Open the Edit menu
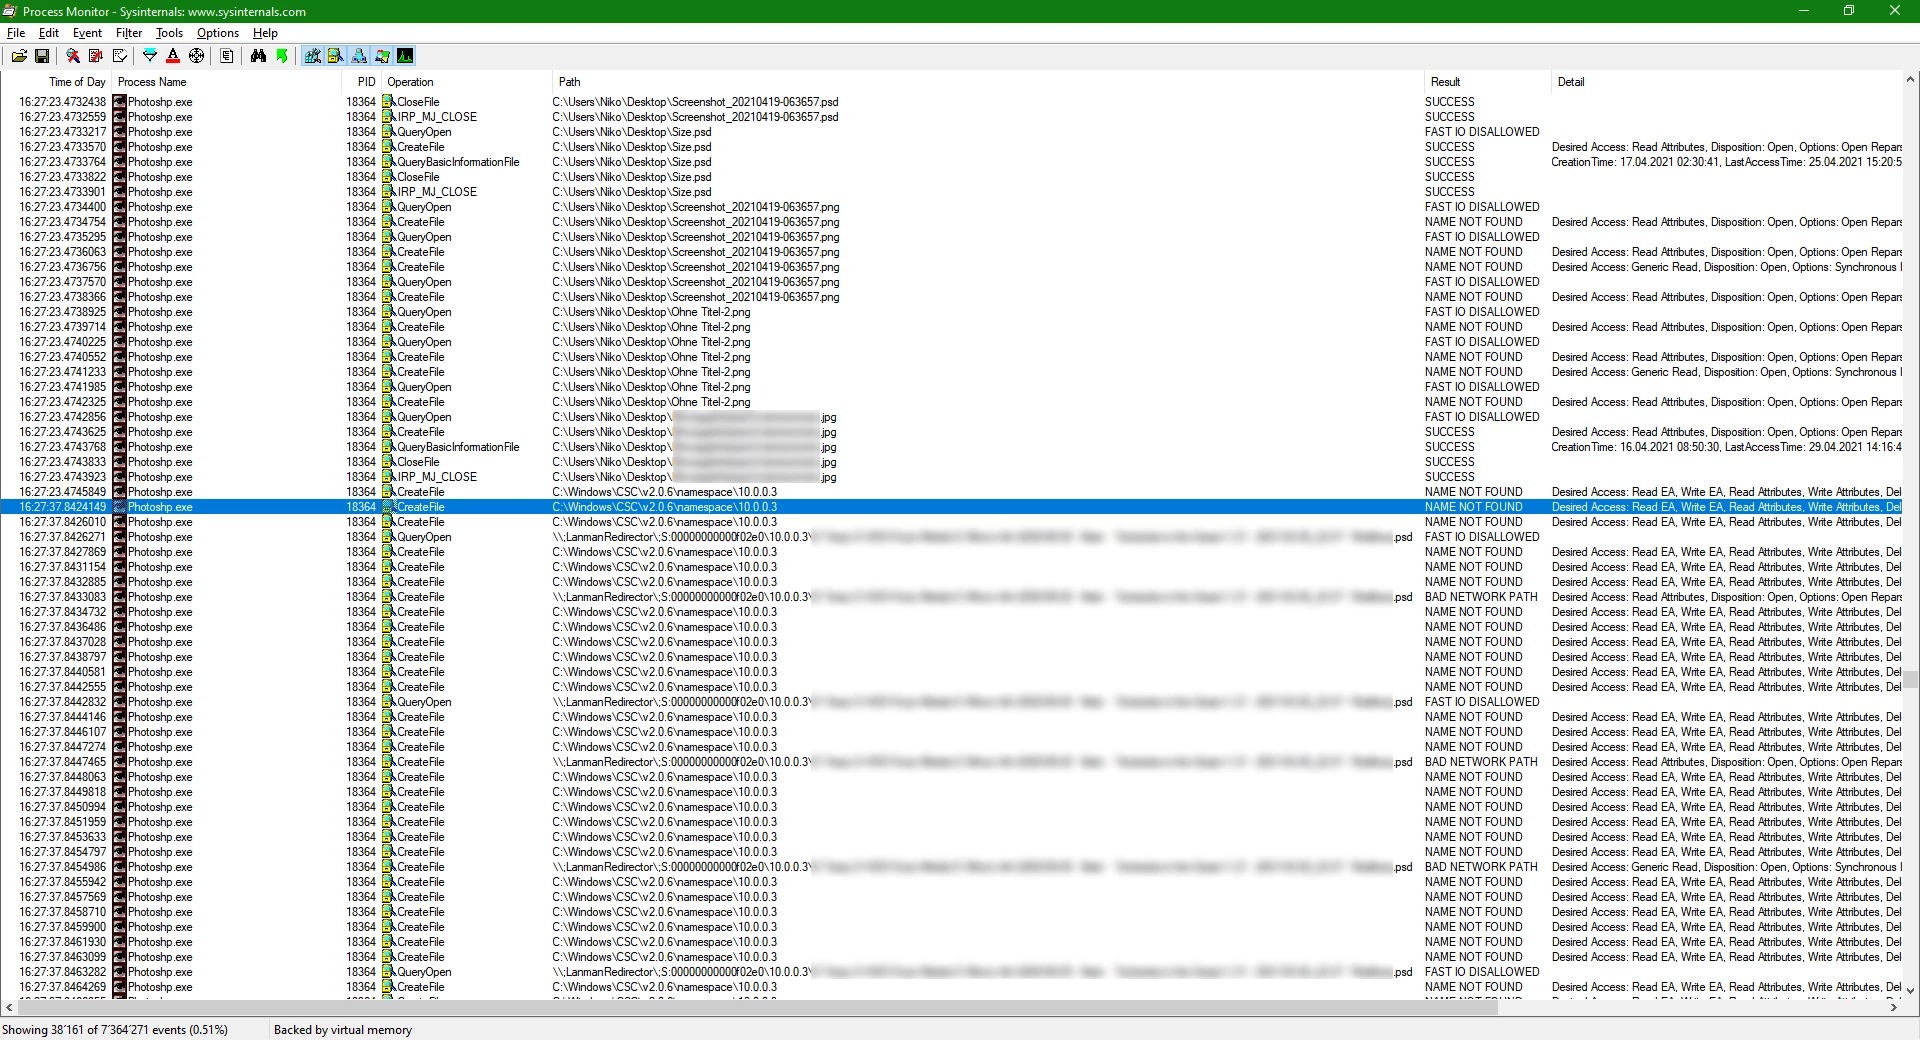 pos(49,33)
